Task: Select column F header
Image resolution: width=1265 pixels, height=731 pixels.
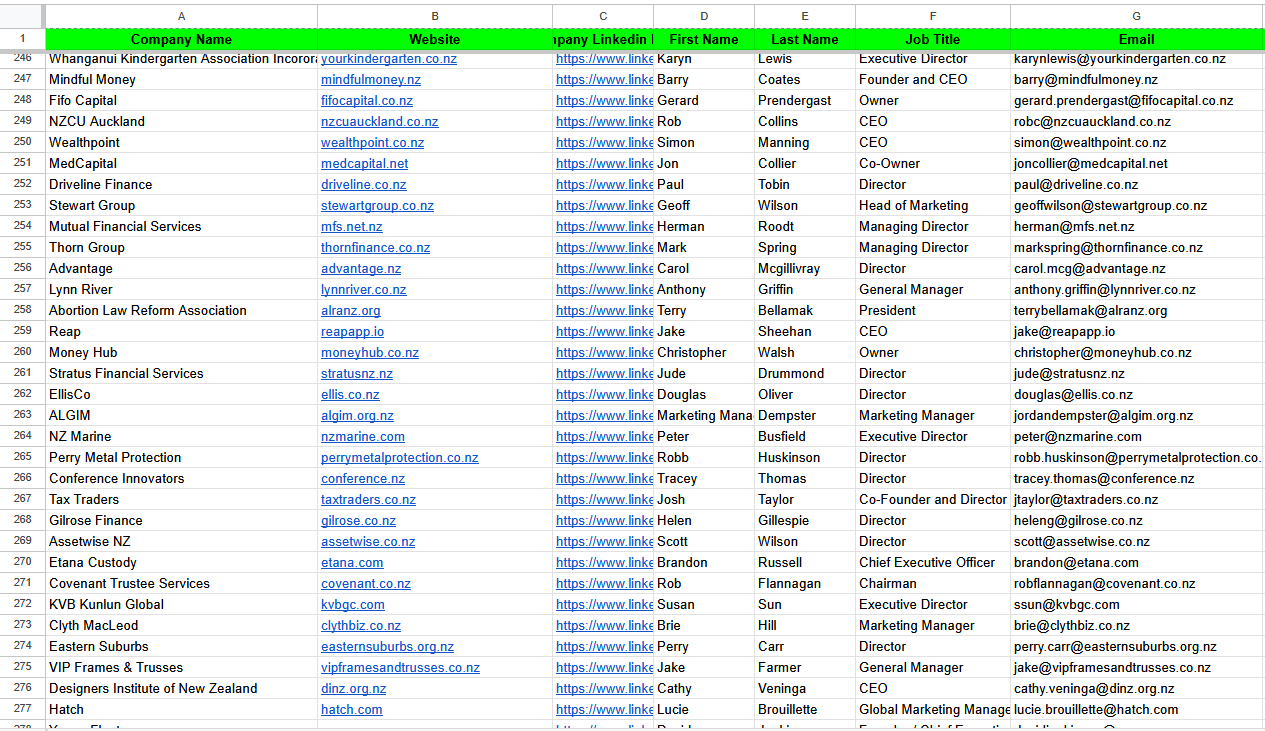Action: [x=933, y=16]
